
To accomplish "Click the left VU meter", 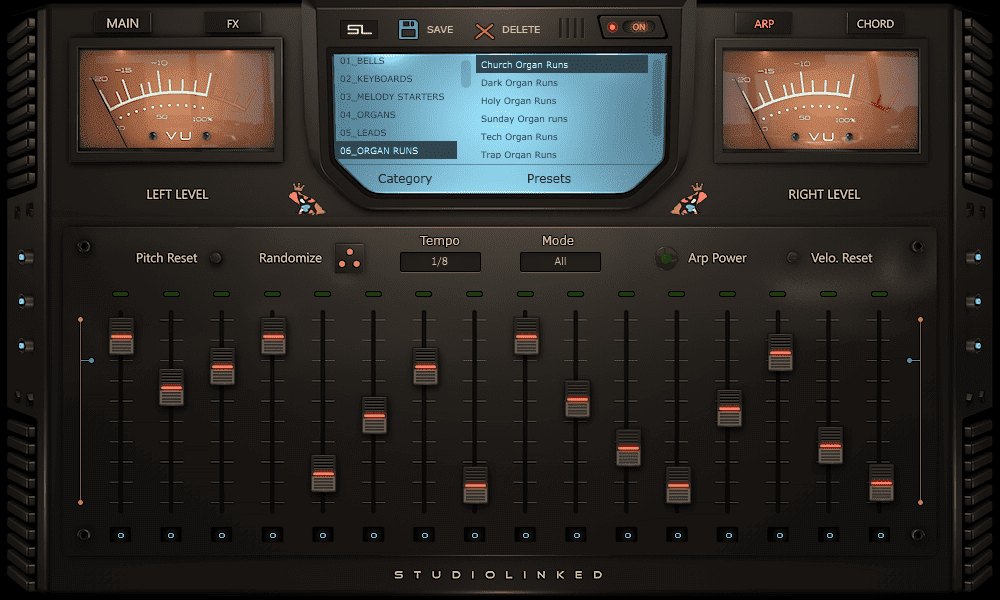I will [177, 99].
